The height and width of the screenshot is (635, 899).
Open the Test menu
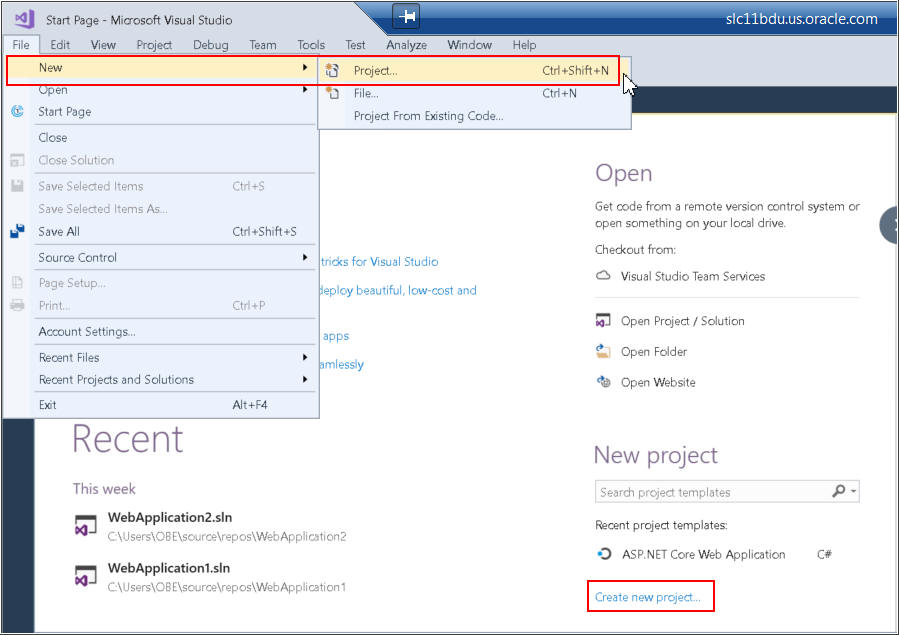coord(355,45)
